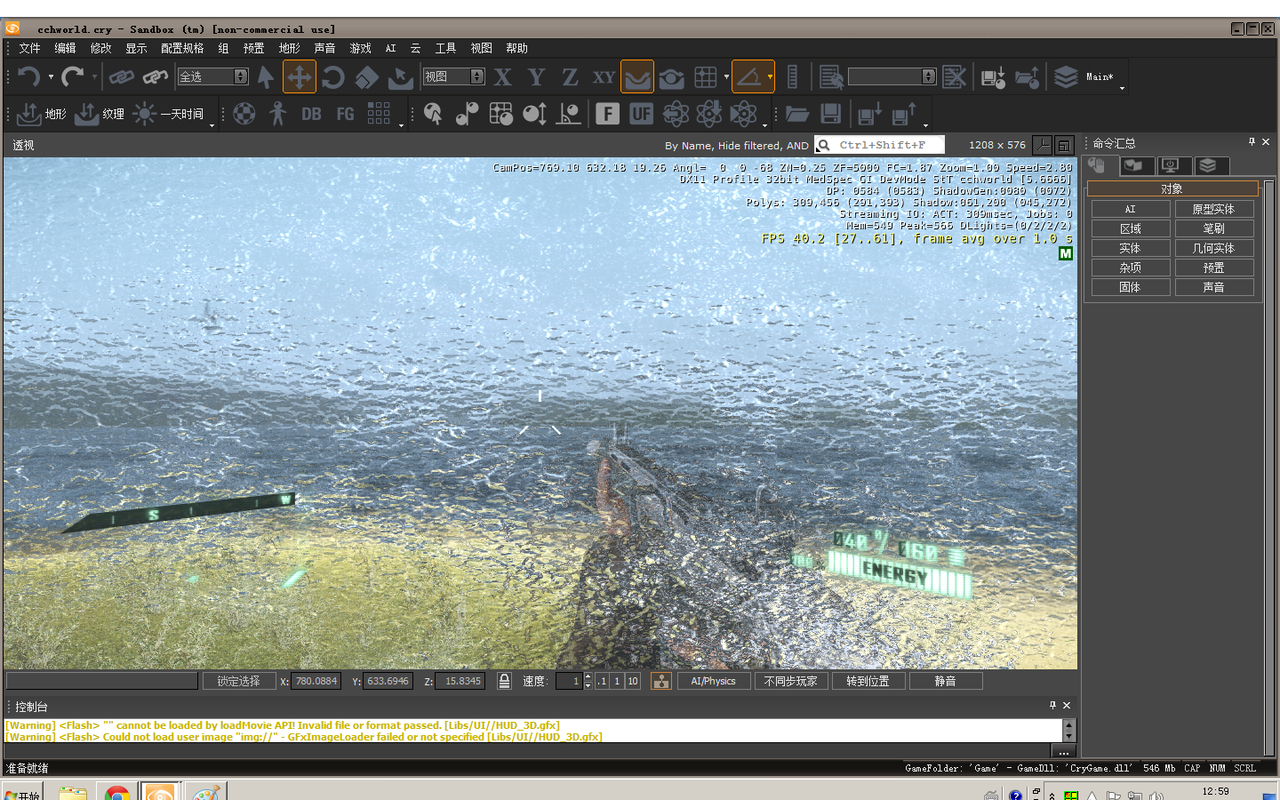Click the 原型实体 category button
This screenshot has height=800, width=1280.
click(x=1214, y=209)
